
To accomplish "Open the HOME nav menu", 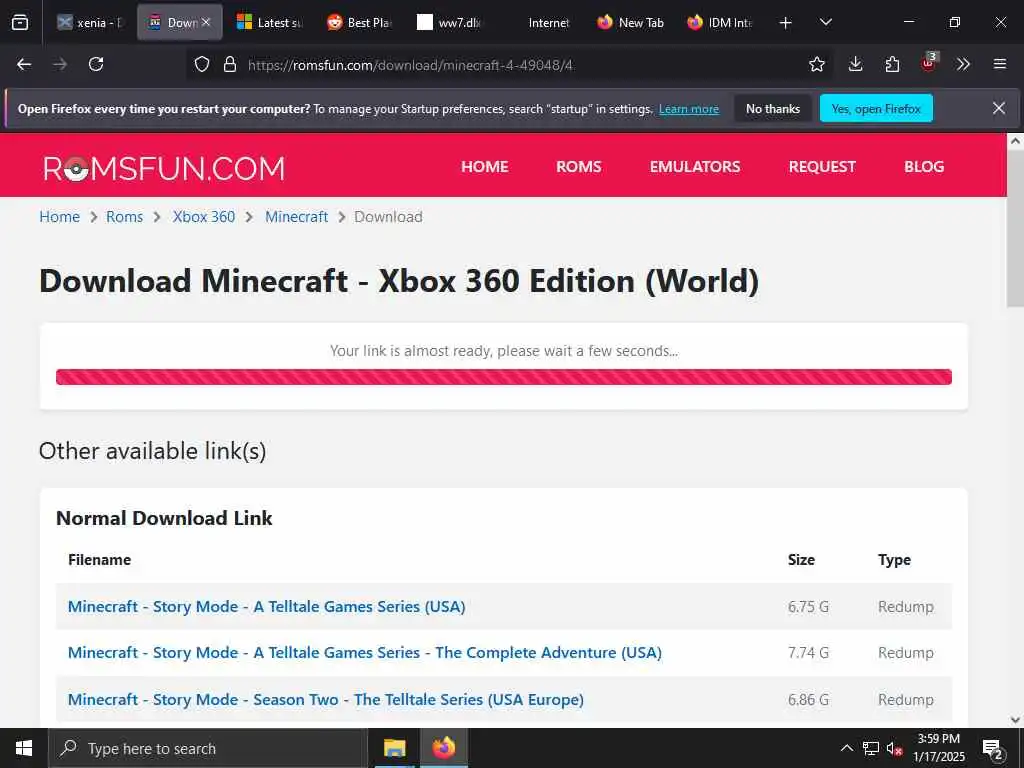I will [485, 167].
